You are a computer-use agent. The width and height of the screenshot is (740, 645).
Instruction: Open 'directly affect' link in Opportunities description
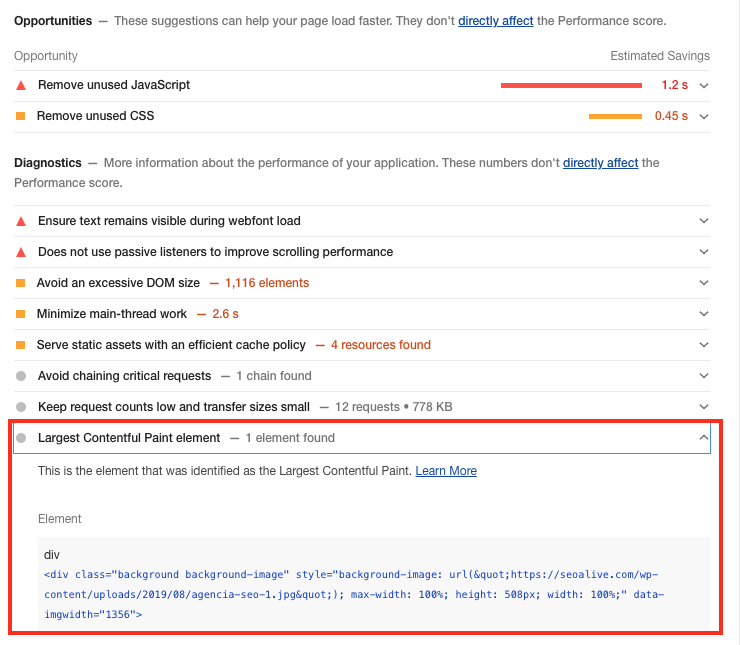coord(495,21)
